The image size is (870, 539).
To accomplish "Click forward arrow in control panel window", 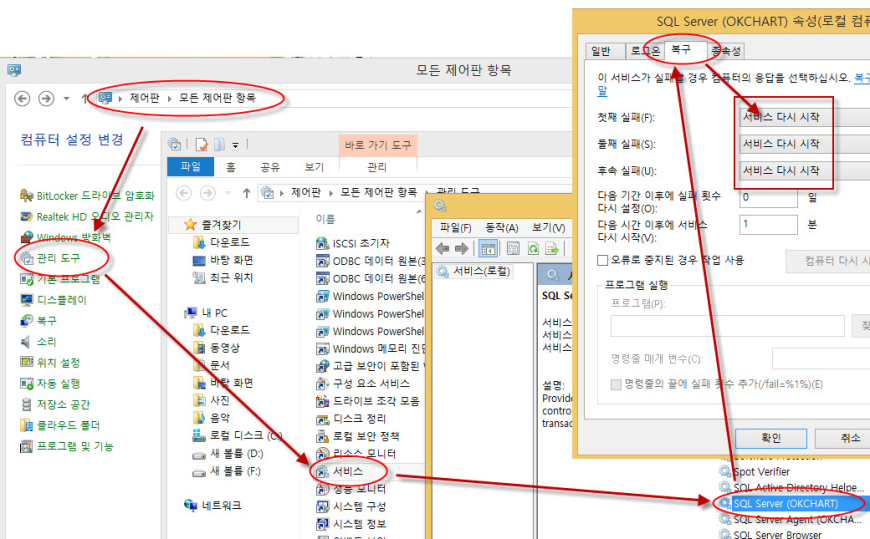I will pos(46,99).
